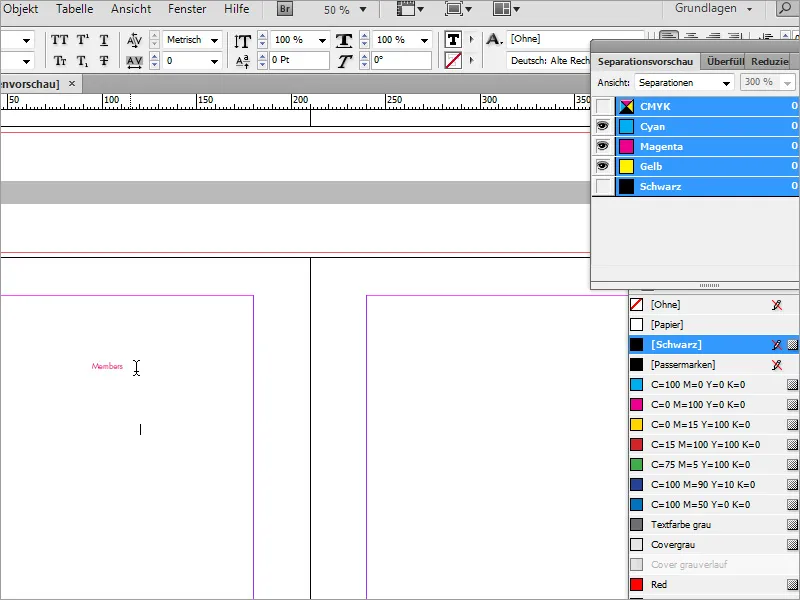Viewport: 800px width, 600px height.
Task: Click the Baseline Shift icon
Action: 242,61
